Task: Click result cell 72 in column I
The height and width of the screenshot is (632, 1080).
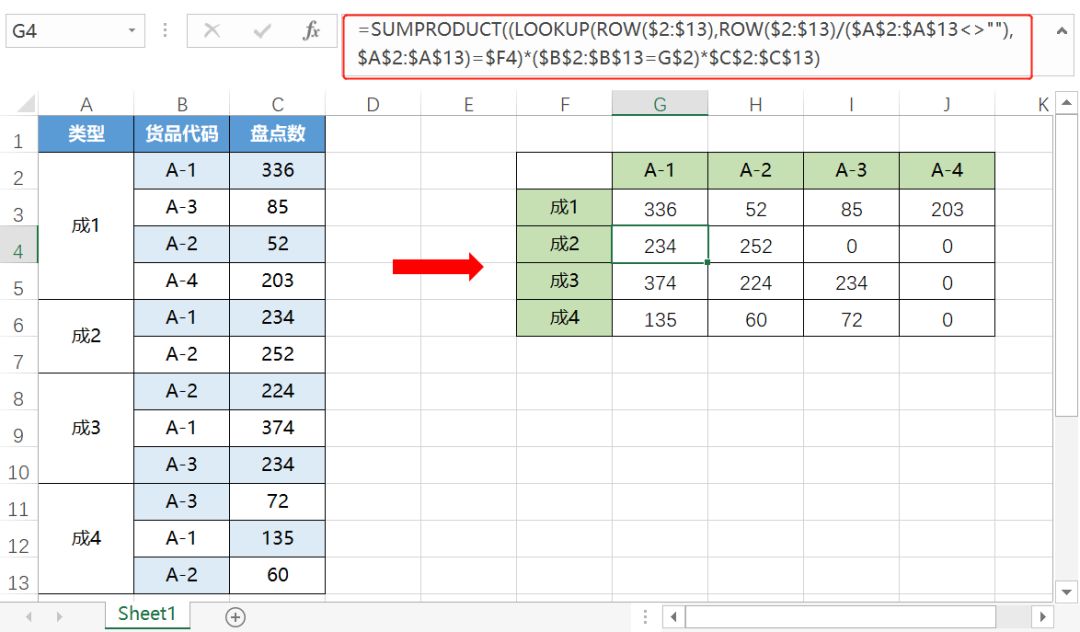Action: tap(851, 318)
